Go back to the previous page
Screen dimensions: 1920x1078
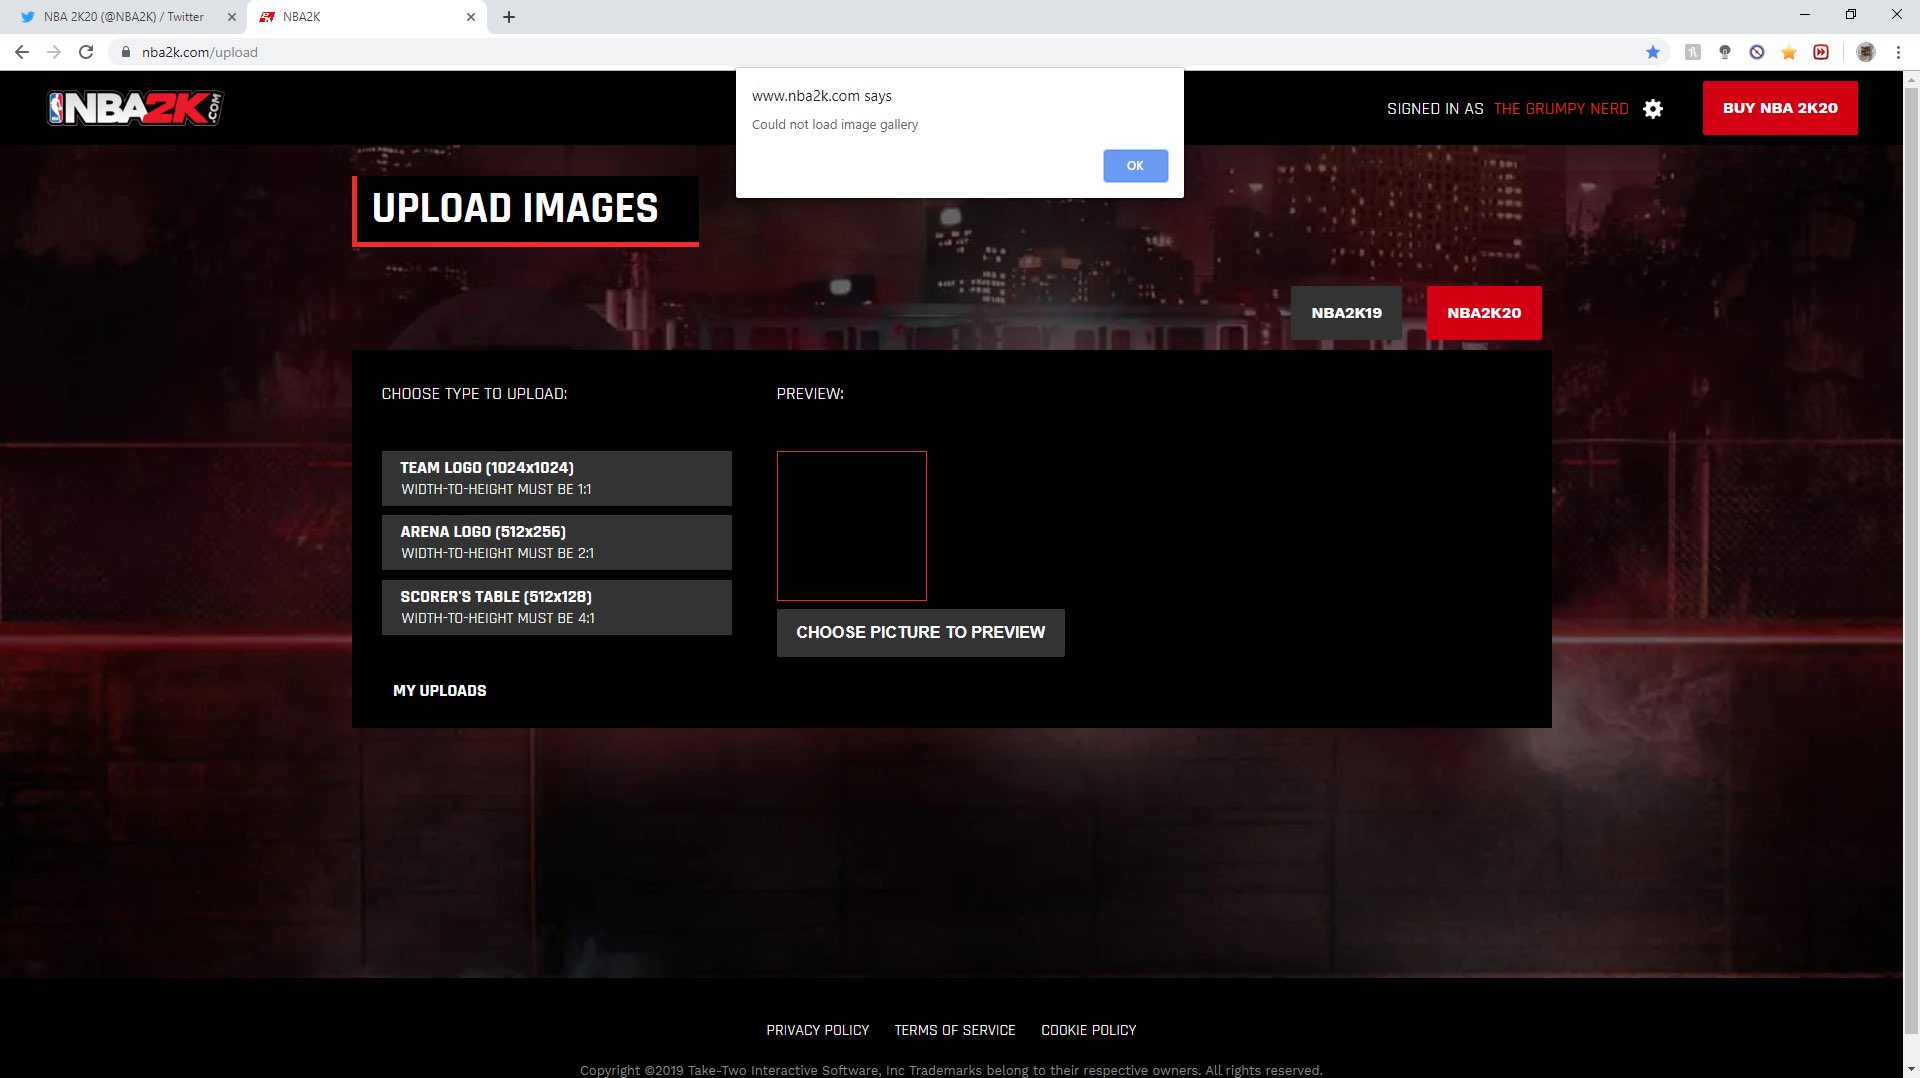(22, 52)
